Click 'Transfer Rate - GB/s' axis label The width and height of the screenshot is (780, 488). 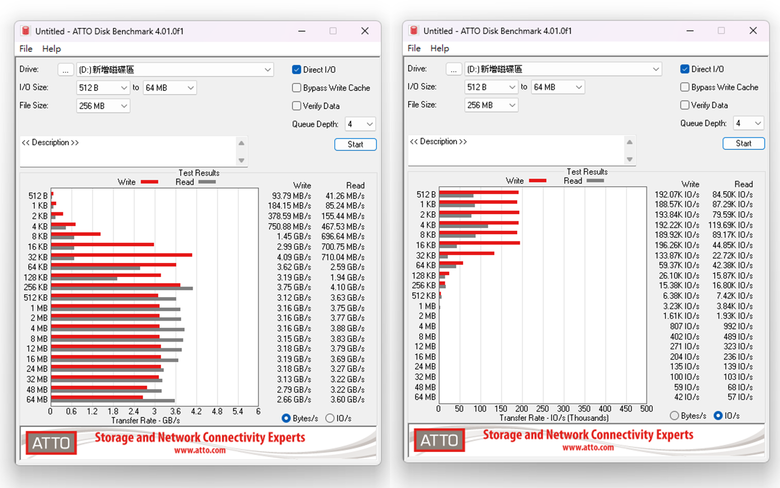[x=146, y=421]
